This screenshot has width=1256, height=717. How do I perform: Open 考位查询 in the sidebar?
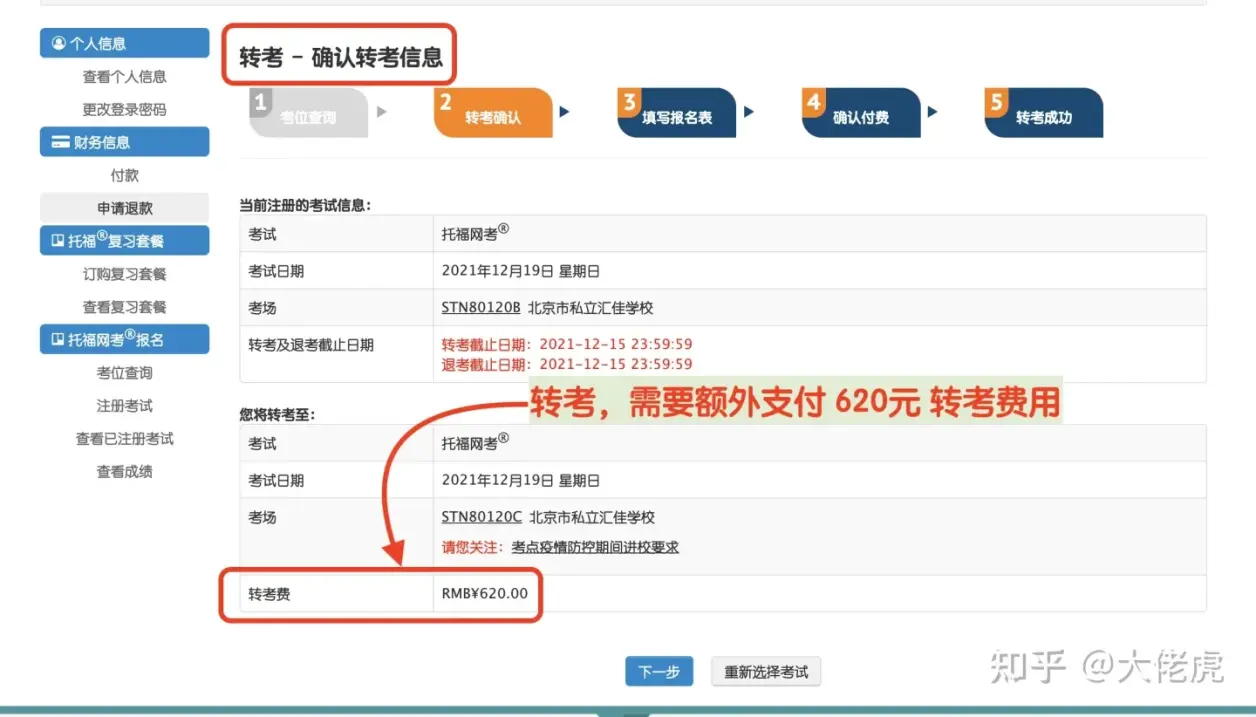pos(125,373)
